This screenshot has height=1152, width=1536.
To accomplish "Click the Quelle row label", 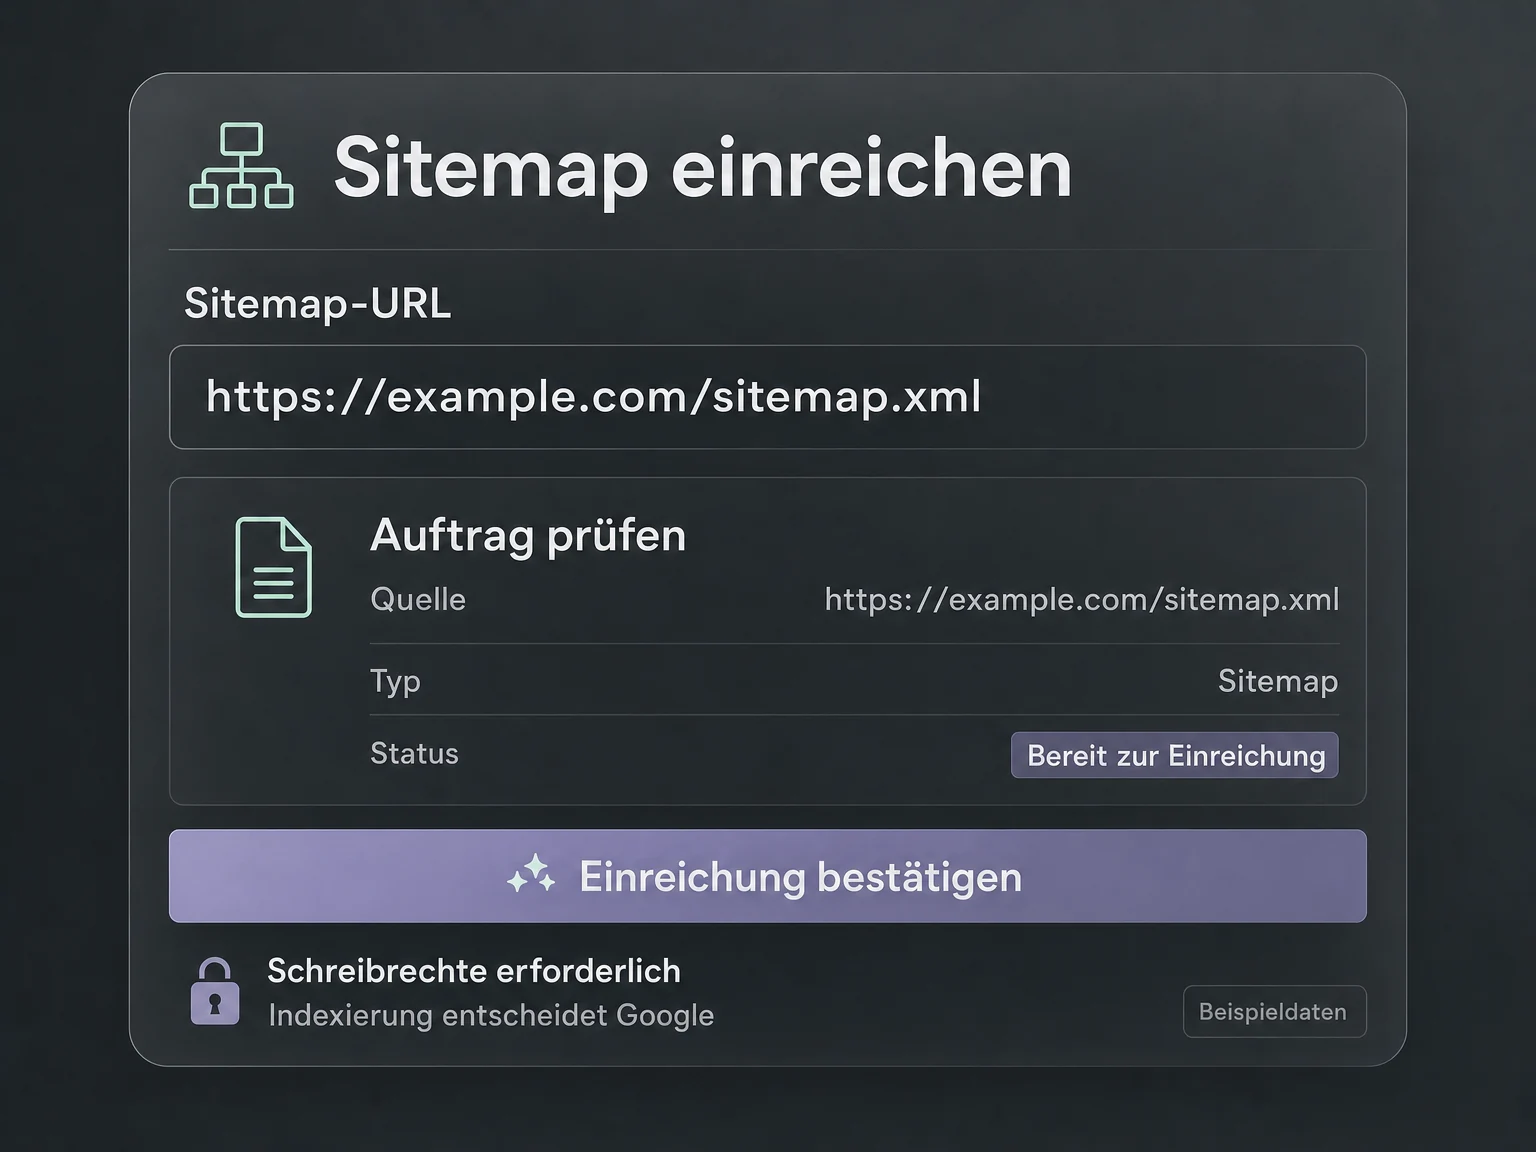I will tap(418, 599).
